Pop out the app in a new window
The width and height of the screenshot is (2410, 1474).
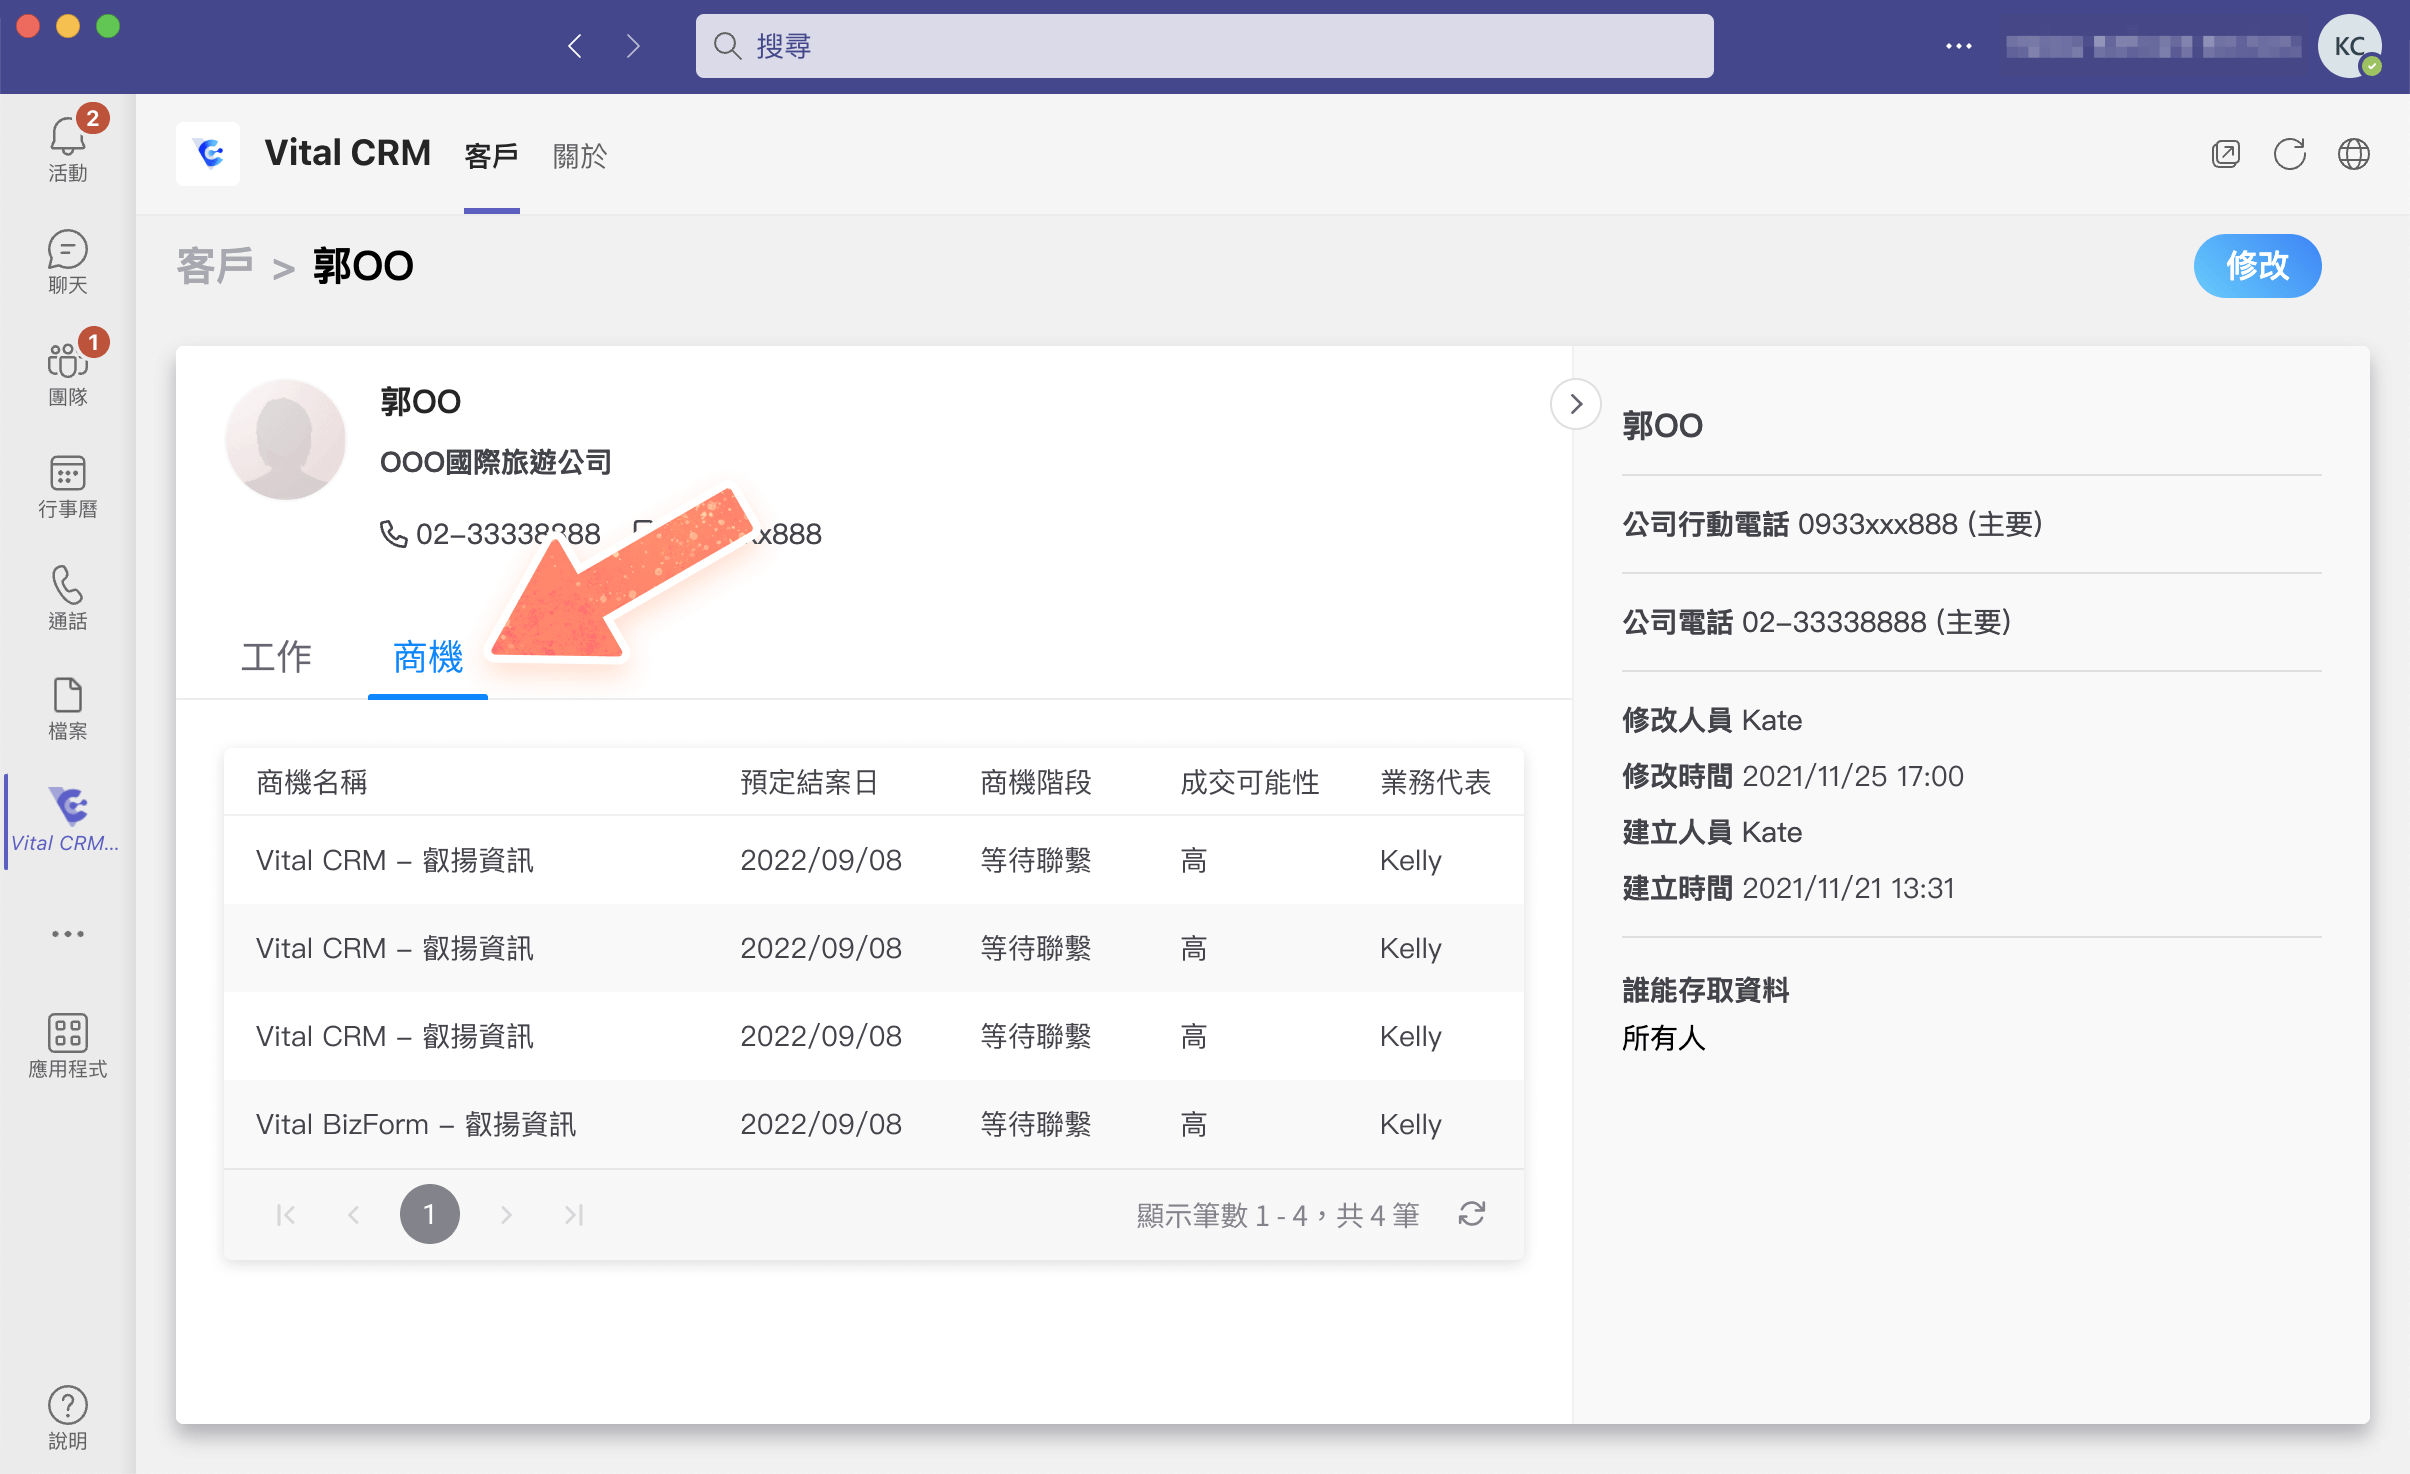(2226, 154)
